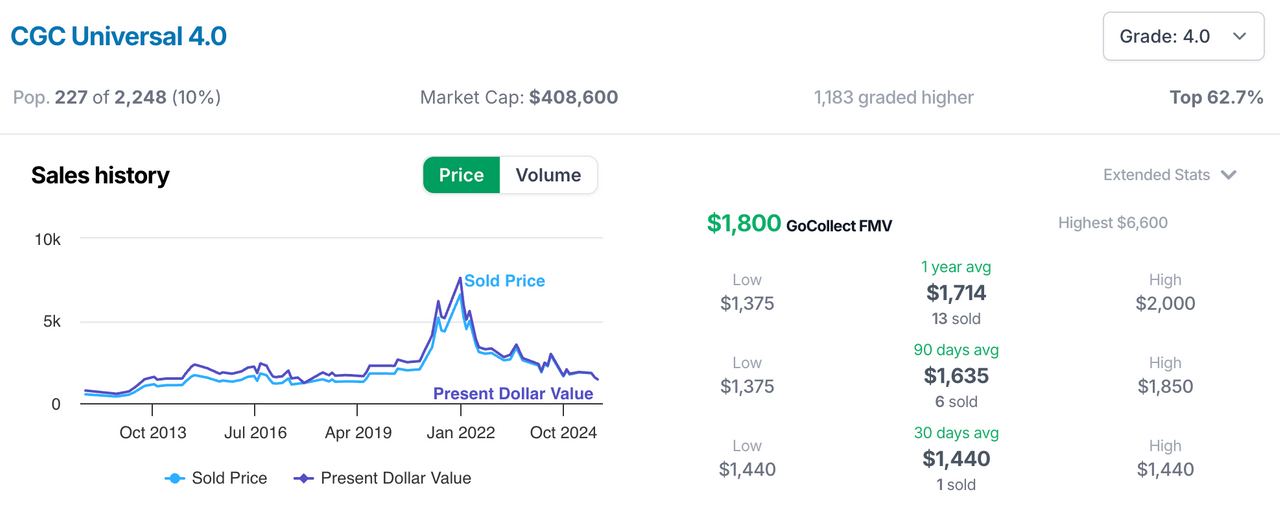This screenshot has height=515, width=1280.
Task: Open the Grade: 4.0 dropdown
Action: coord(1183,36)
